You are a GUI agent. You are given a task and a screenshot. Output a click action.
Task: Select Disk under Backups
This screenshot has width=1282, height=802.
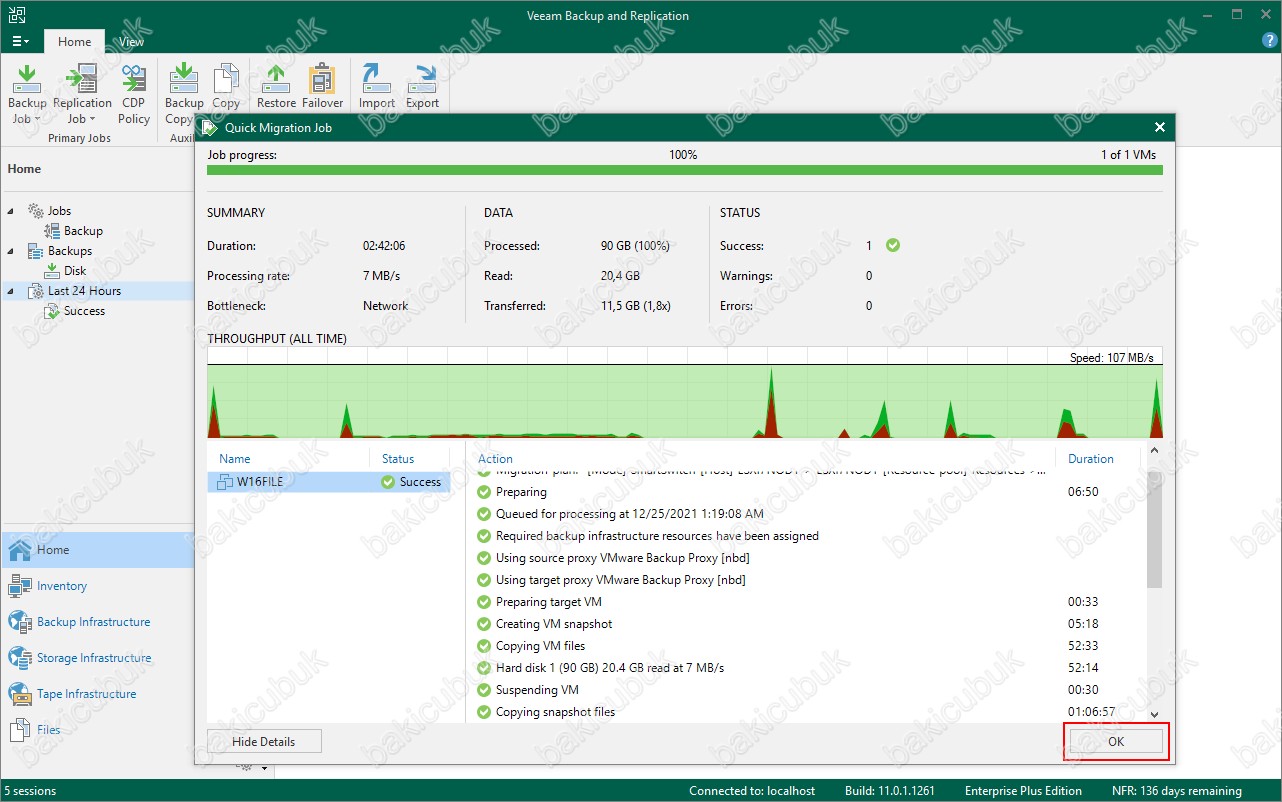(x=75, y=271)
